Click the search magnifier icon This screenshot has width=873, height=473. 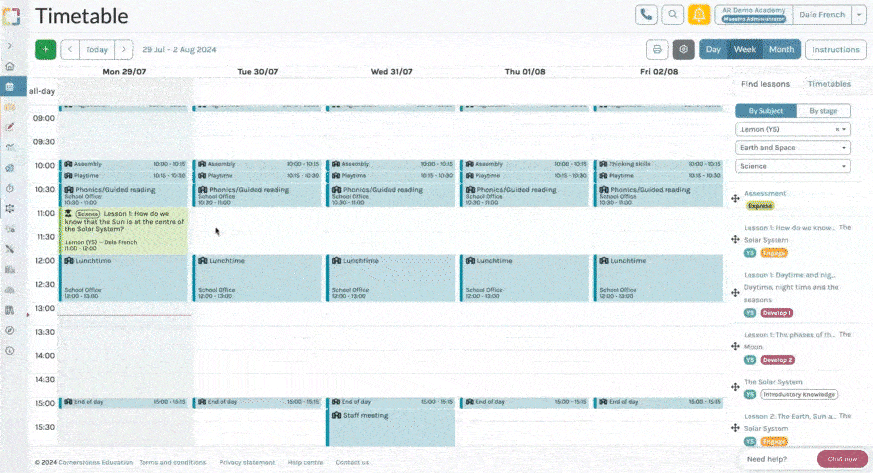(673, 15)
